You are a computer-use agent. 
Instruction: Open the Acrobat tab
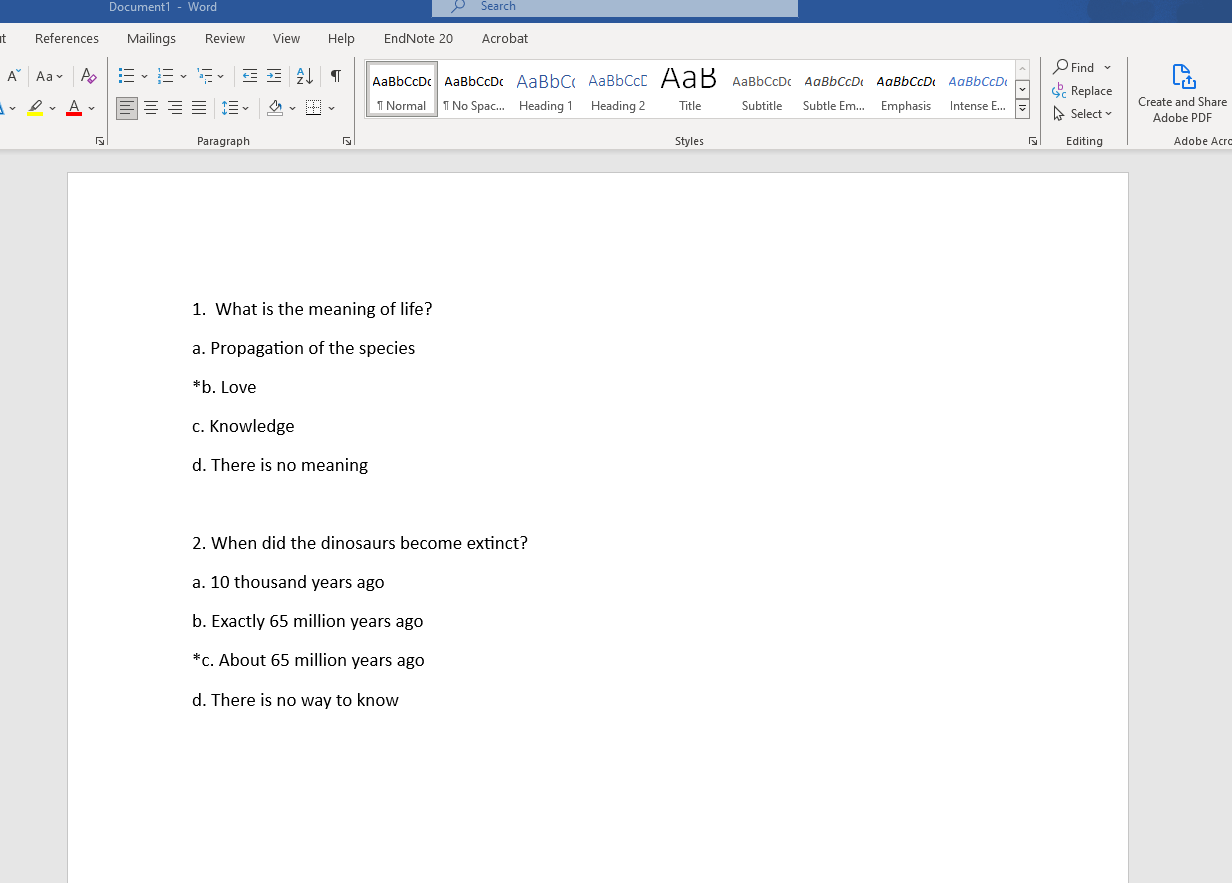[x=505, y=38]
